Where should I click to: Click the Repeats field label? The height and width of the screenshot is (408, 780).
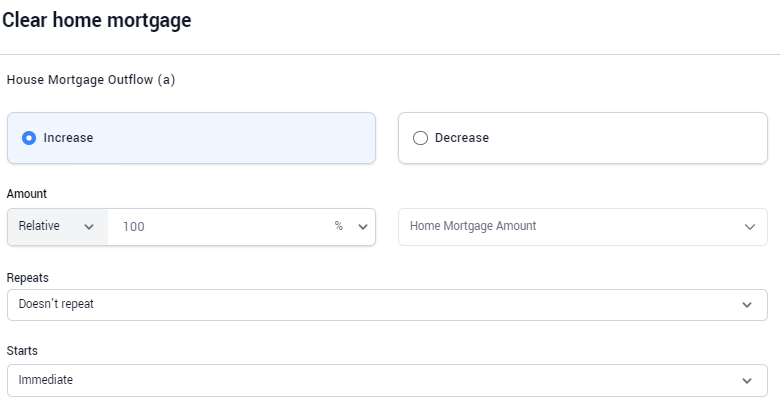click(28, 278)
